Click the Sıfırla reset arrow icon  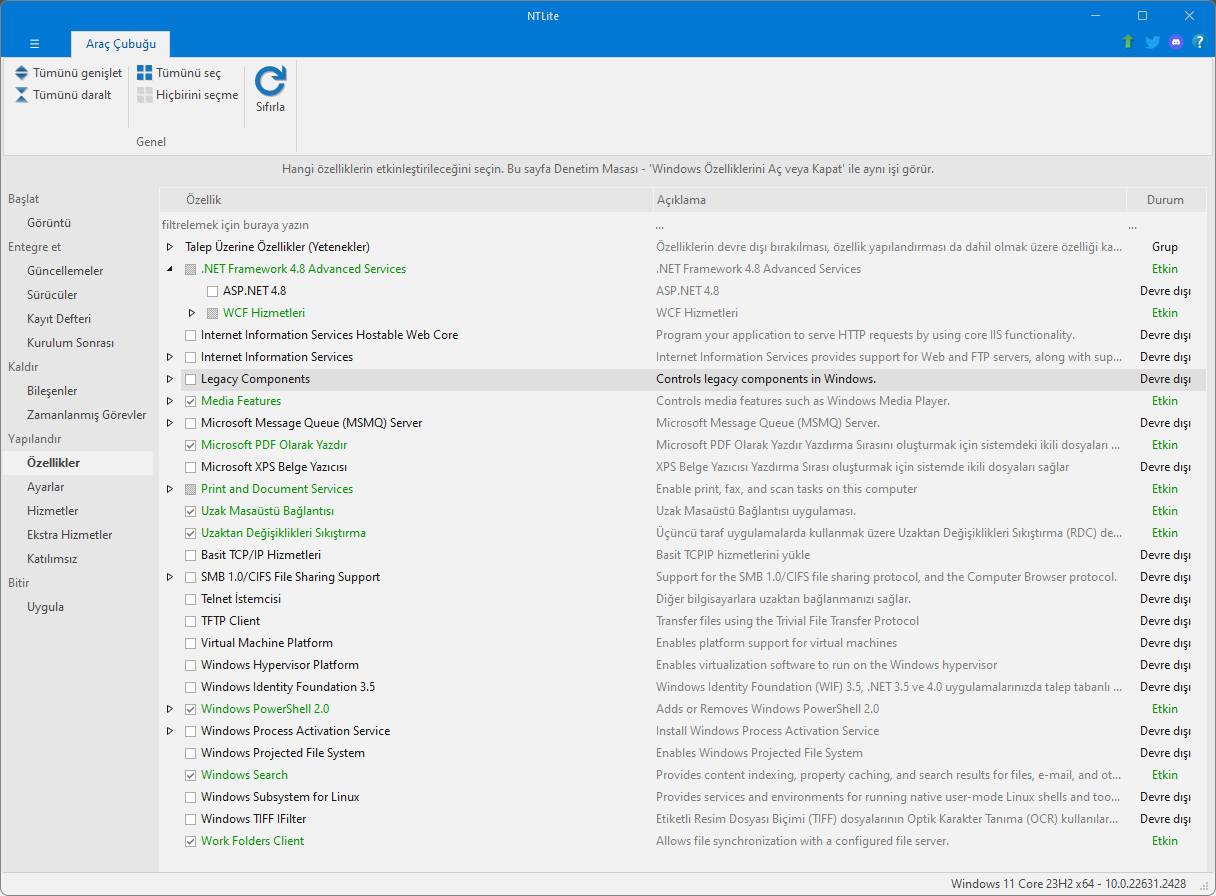(x=270, y=81)
